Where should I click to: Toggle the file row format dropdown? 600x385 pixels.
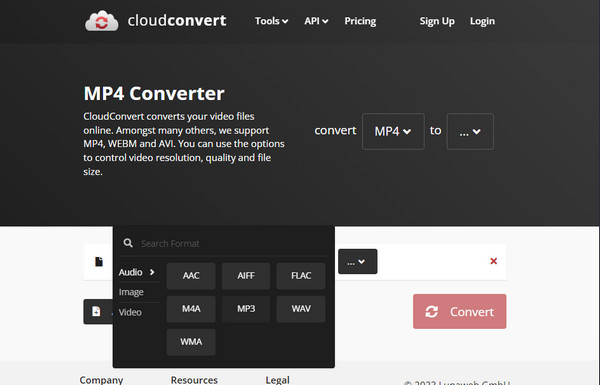357,262
